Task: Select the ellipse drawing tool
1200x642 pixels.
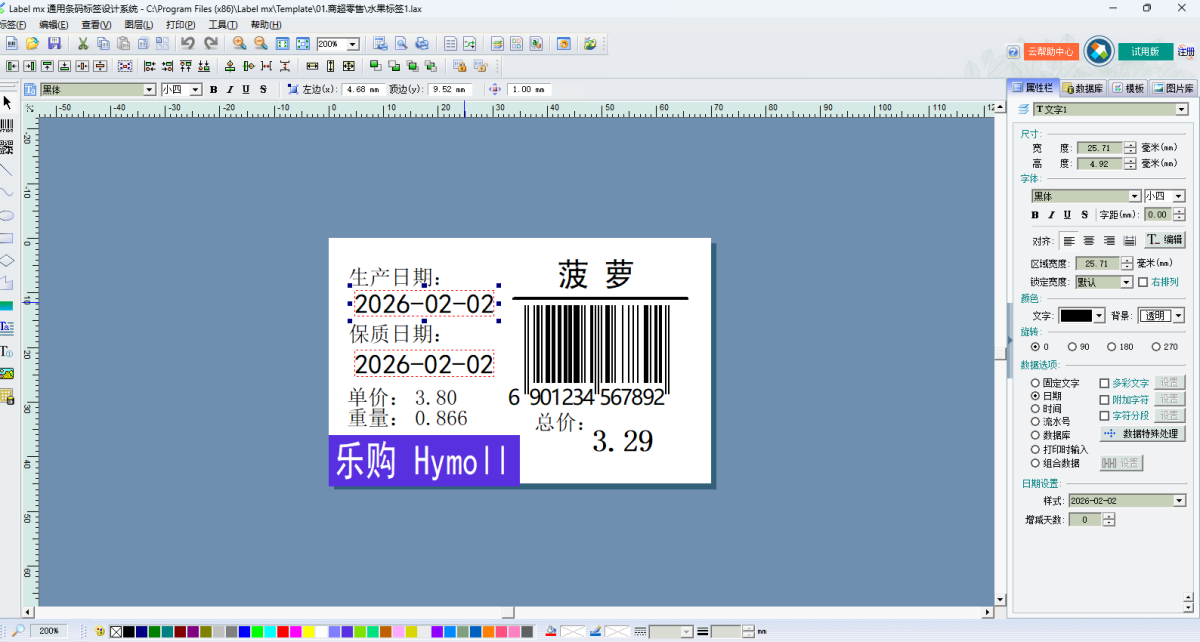Action: click(6, 215)
